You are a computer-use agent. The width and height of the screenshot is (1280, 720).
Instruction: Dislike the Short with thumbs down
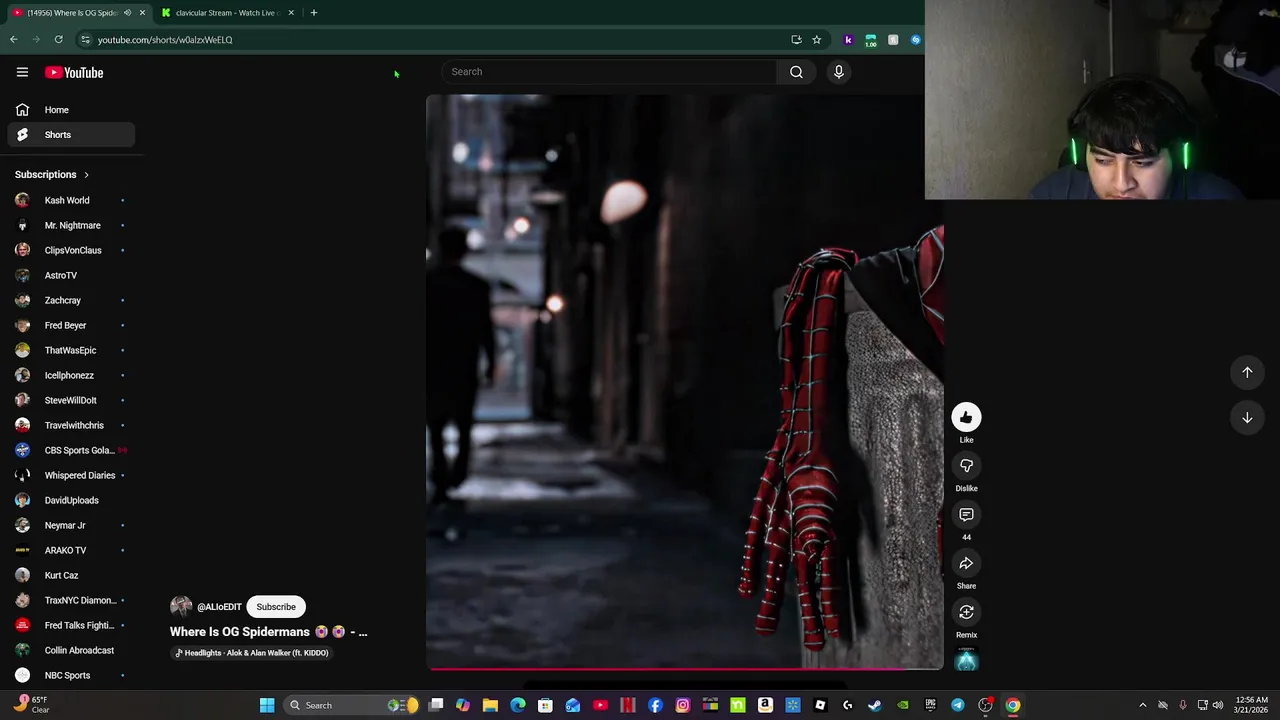click(x=966, y=466)
